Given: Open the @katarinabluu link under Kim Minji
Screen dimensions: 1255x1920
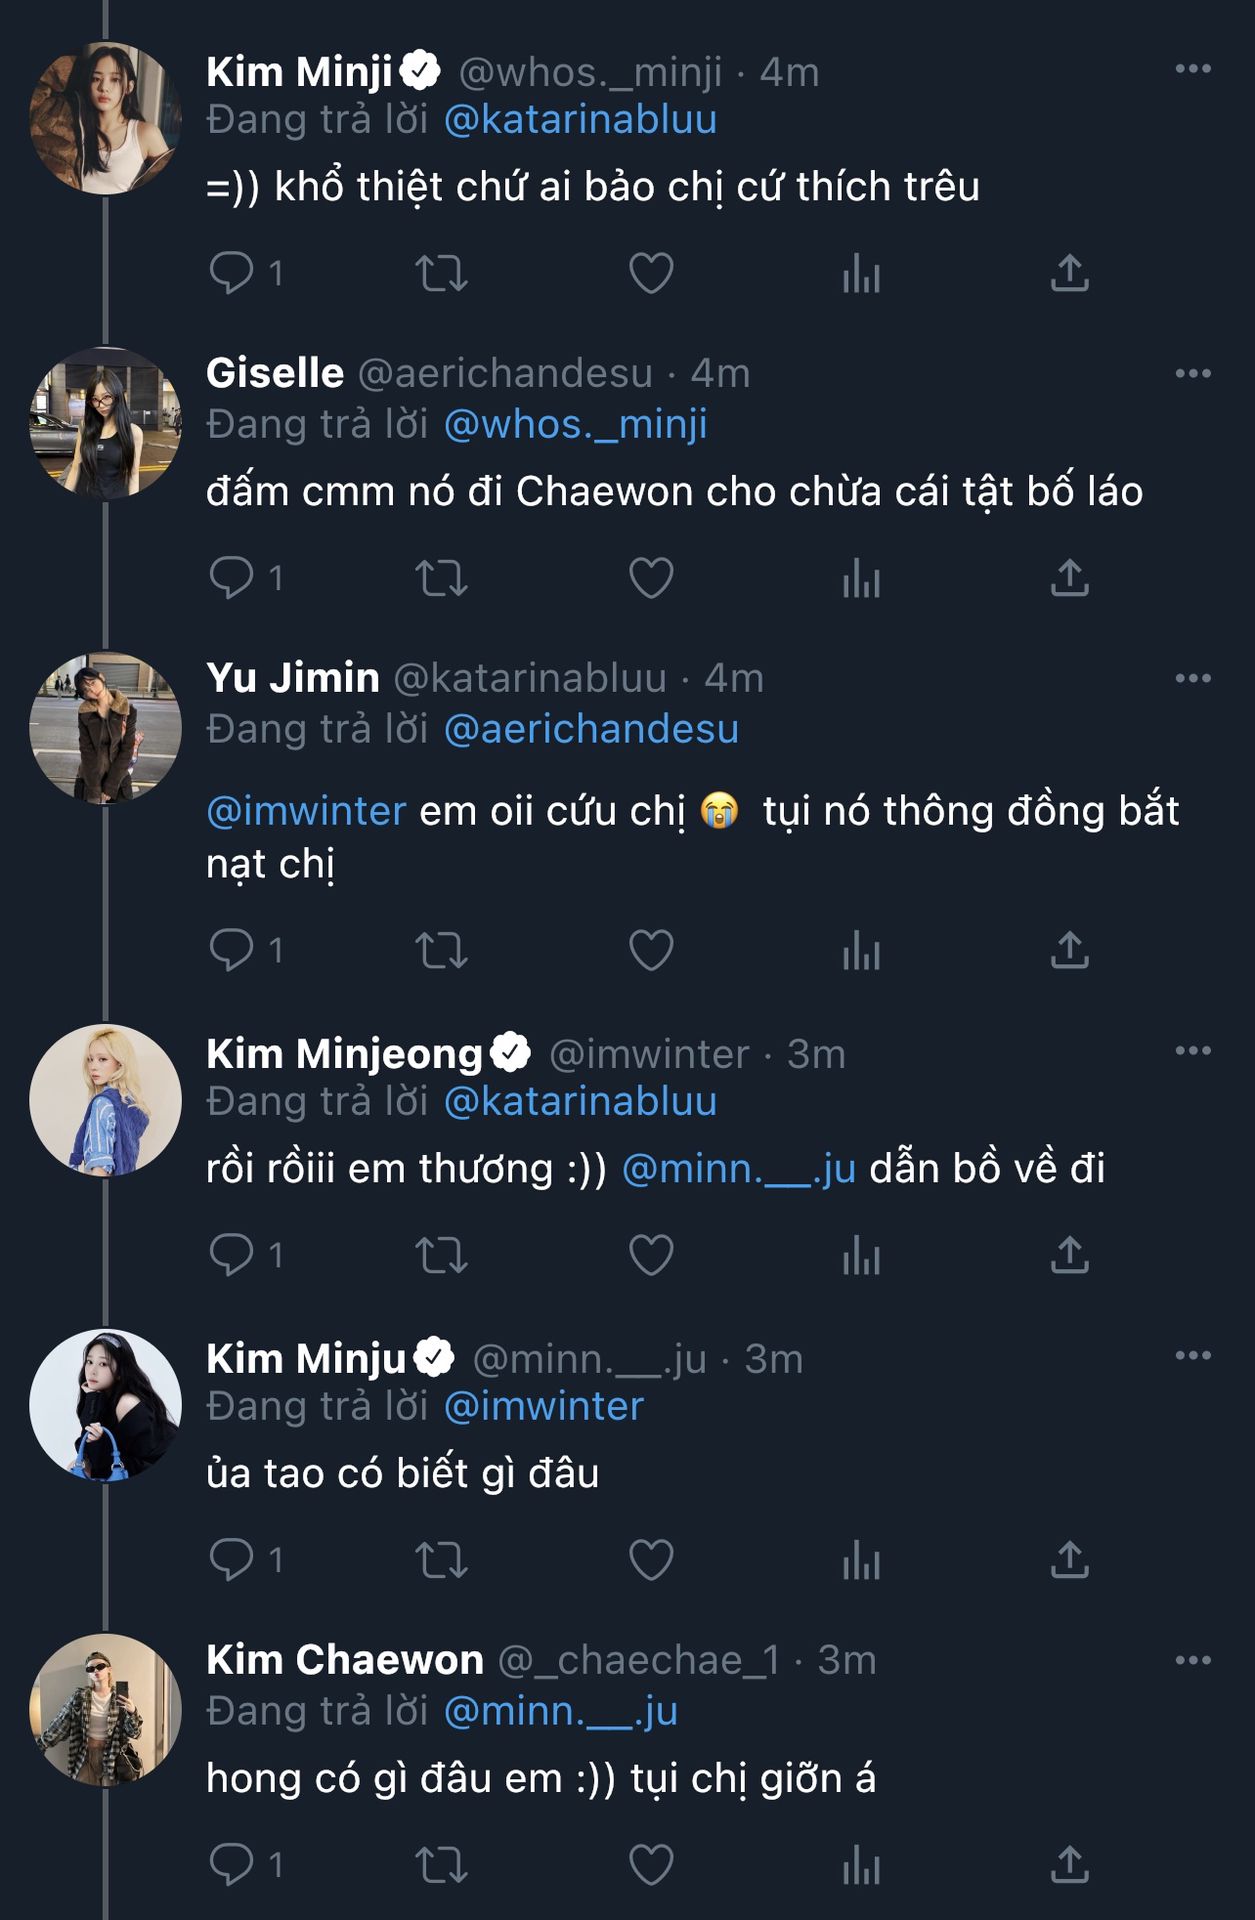Looking at the screenshot, I should (x=580, y=120).
